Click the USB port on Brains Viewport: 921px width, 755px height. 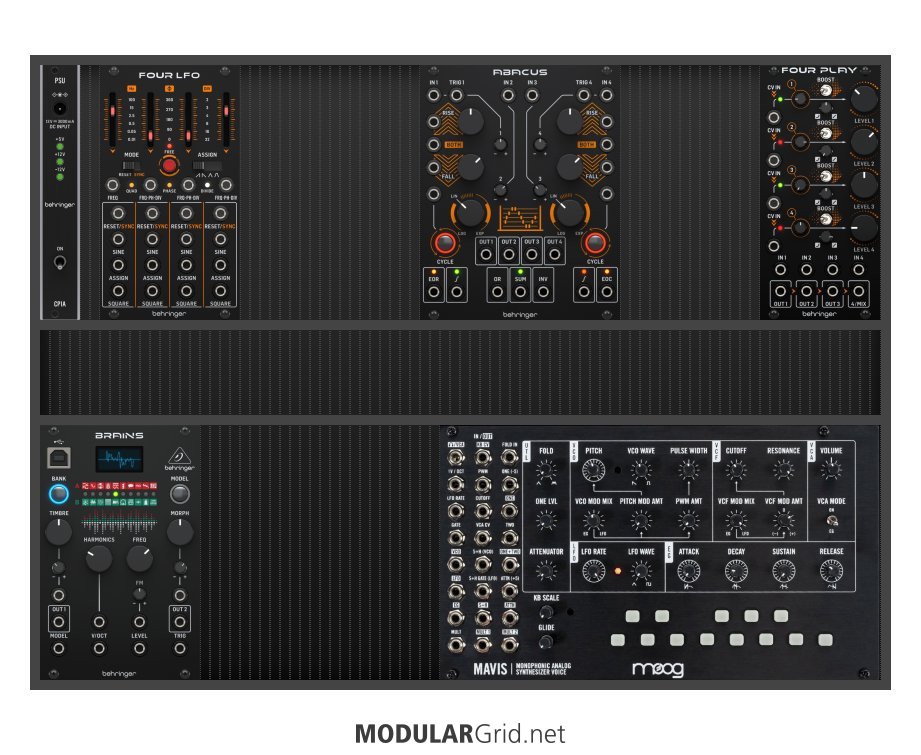coord(59,458)
